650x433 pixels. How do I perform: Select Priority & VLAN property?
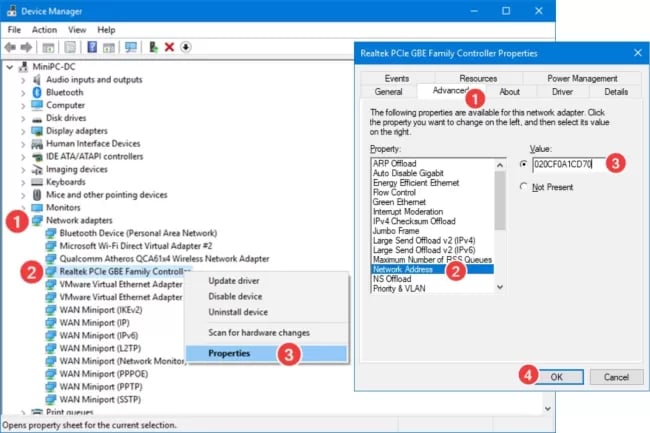(x=399, y=288)
